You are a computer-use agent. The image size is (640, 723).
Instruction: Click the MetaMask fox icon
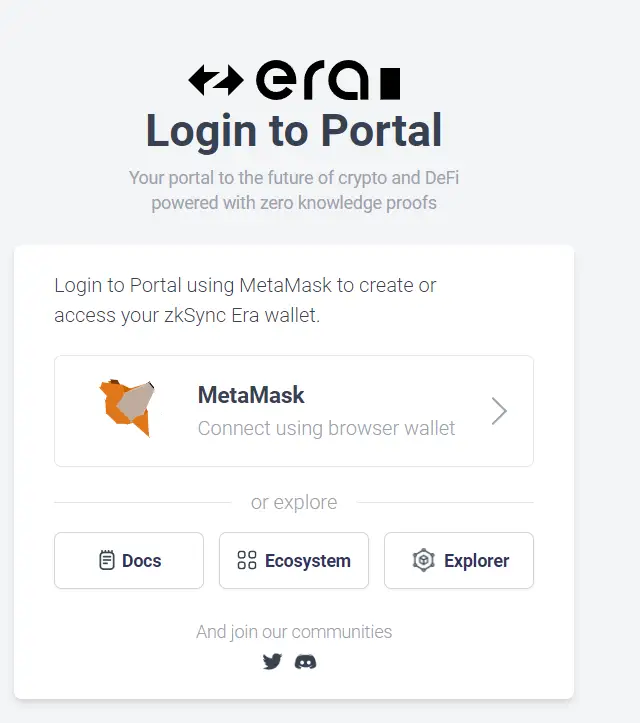[127, 408]
